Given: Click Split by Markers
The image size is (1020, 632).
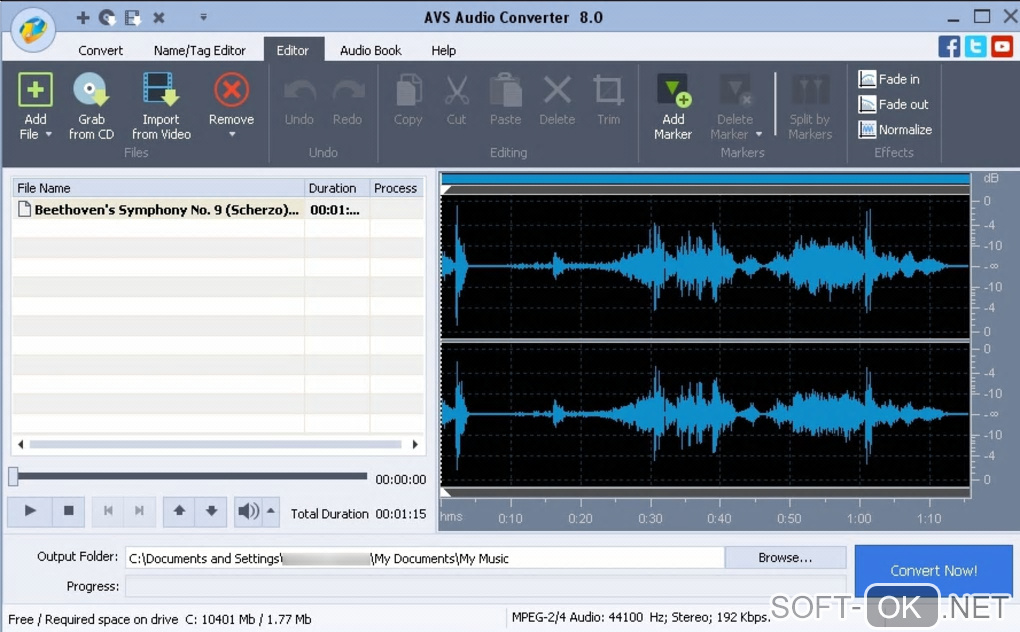Looking at the screenshot, I should [x=810, y=107].
